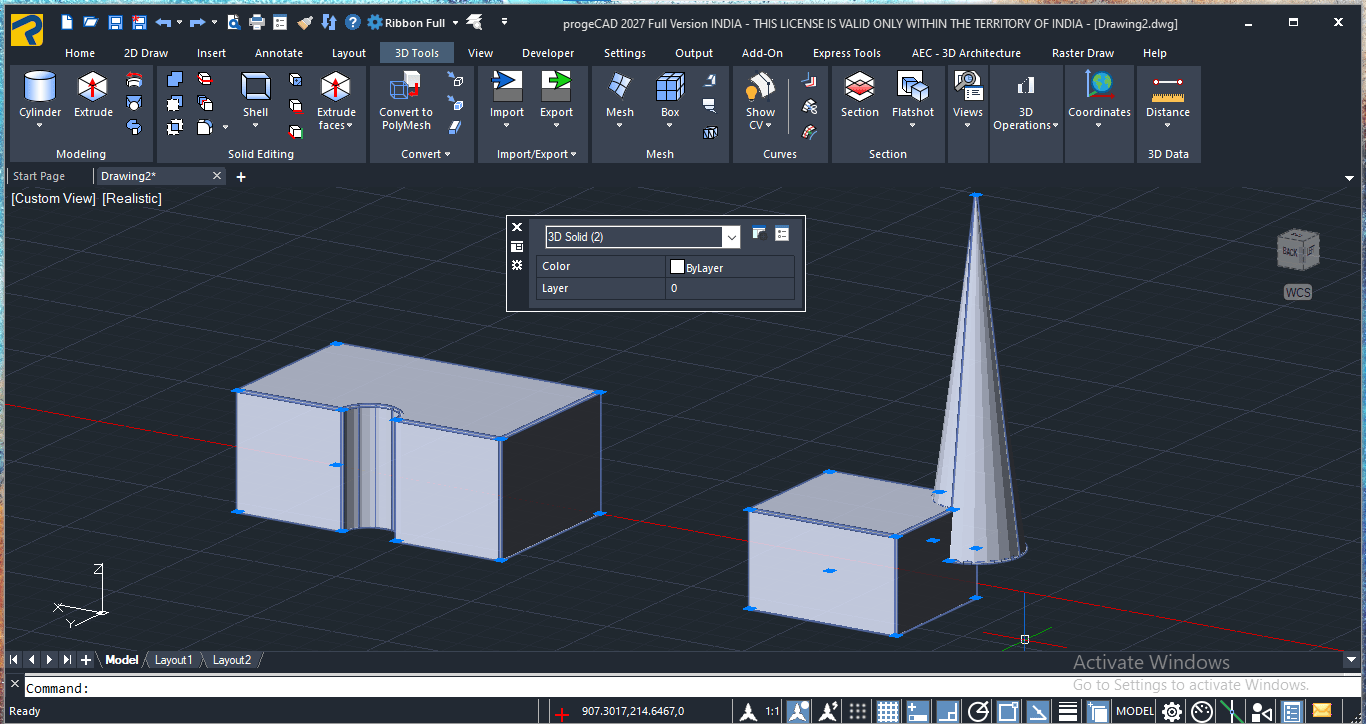The image size is (1366, 724).
Task: Click the view cube in the viewport
Action: [1298, 250]
